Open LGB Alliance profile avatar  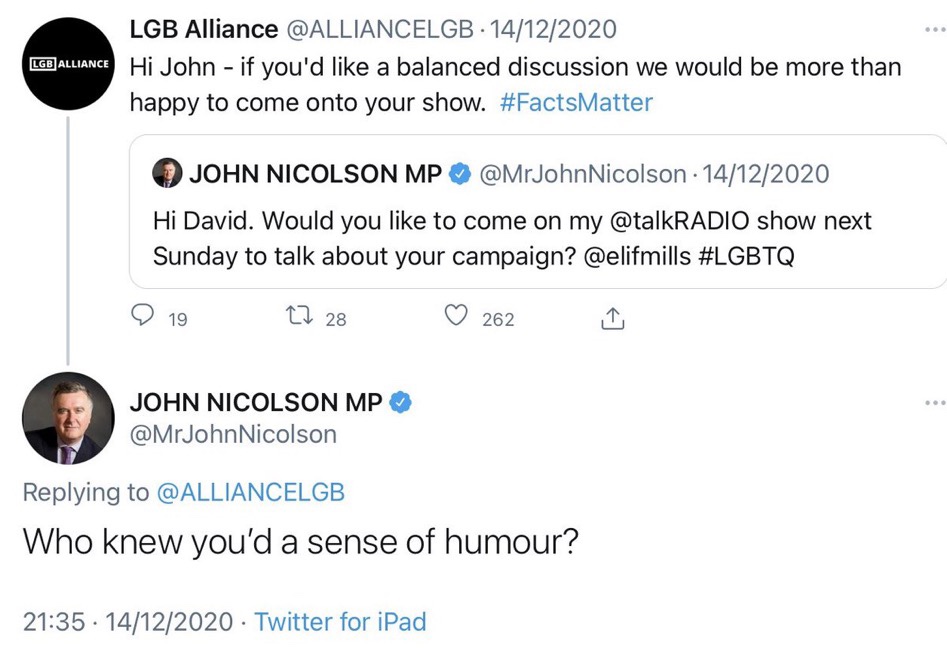(x=69, y=63)
